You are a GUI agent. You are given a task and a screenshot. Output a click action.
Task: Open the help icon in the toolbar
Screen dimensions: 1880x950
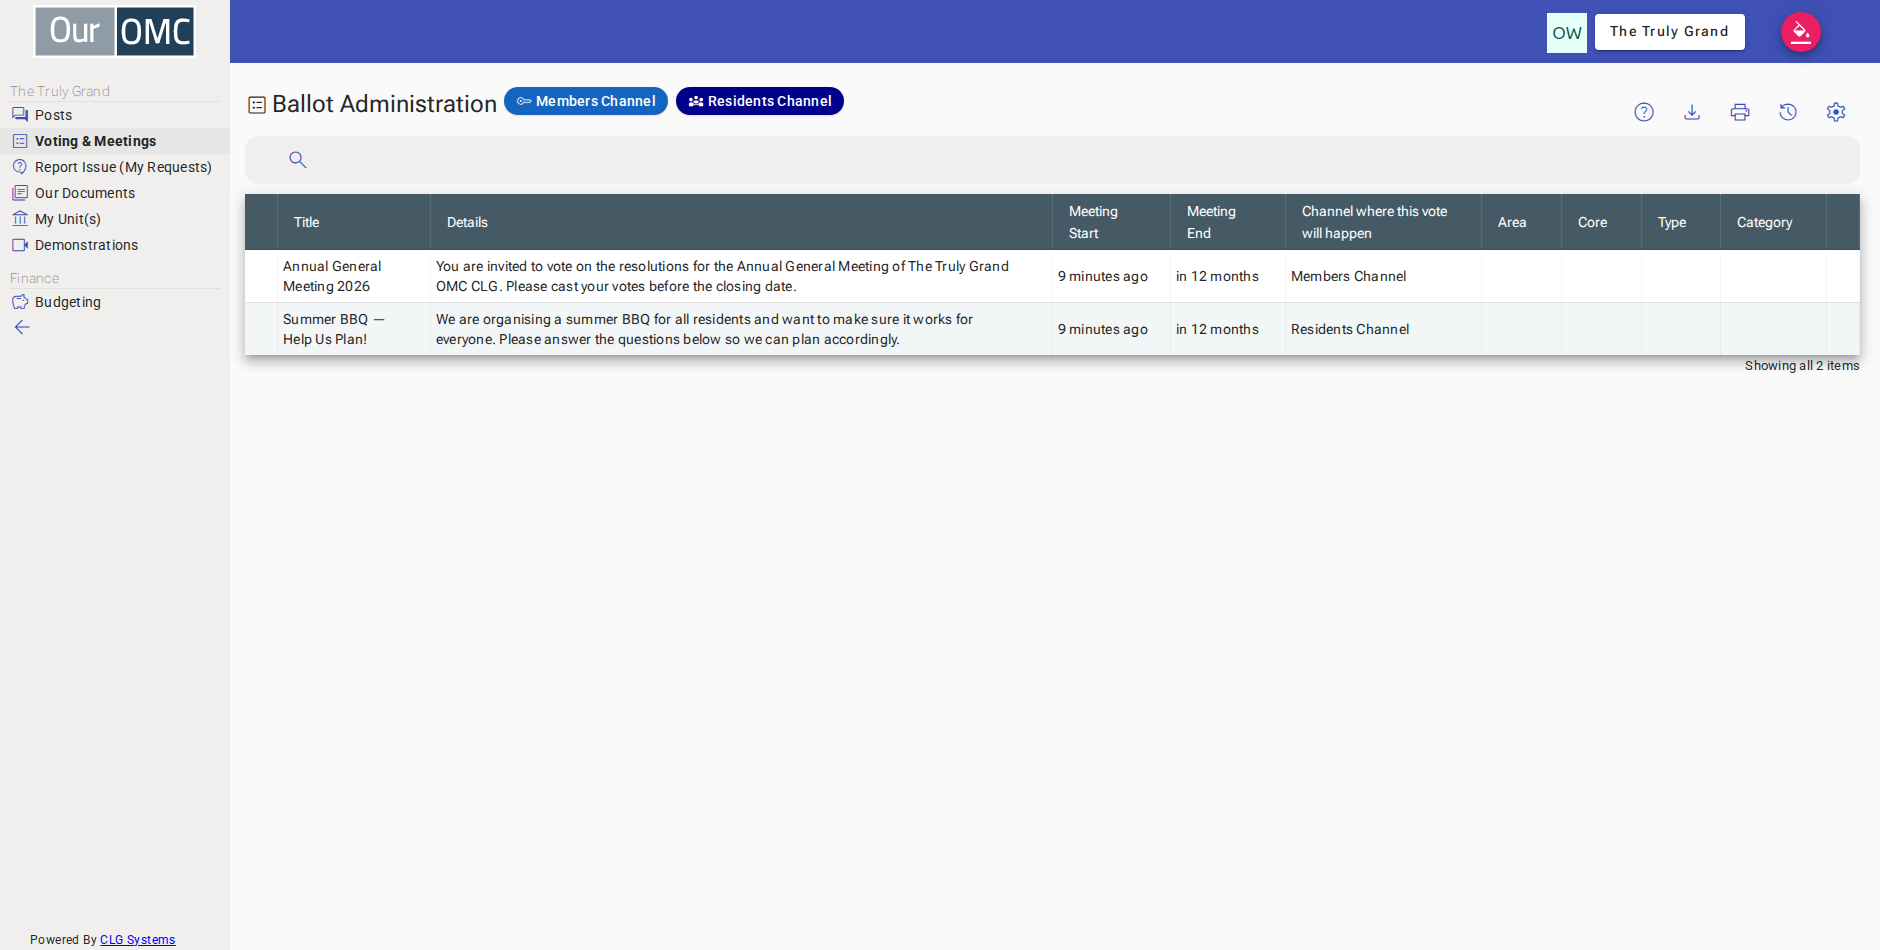coord(1644,112)
